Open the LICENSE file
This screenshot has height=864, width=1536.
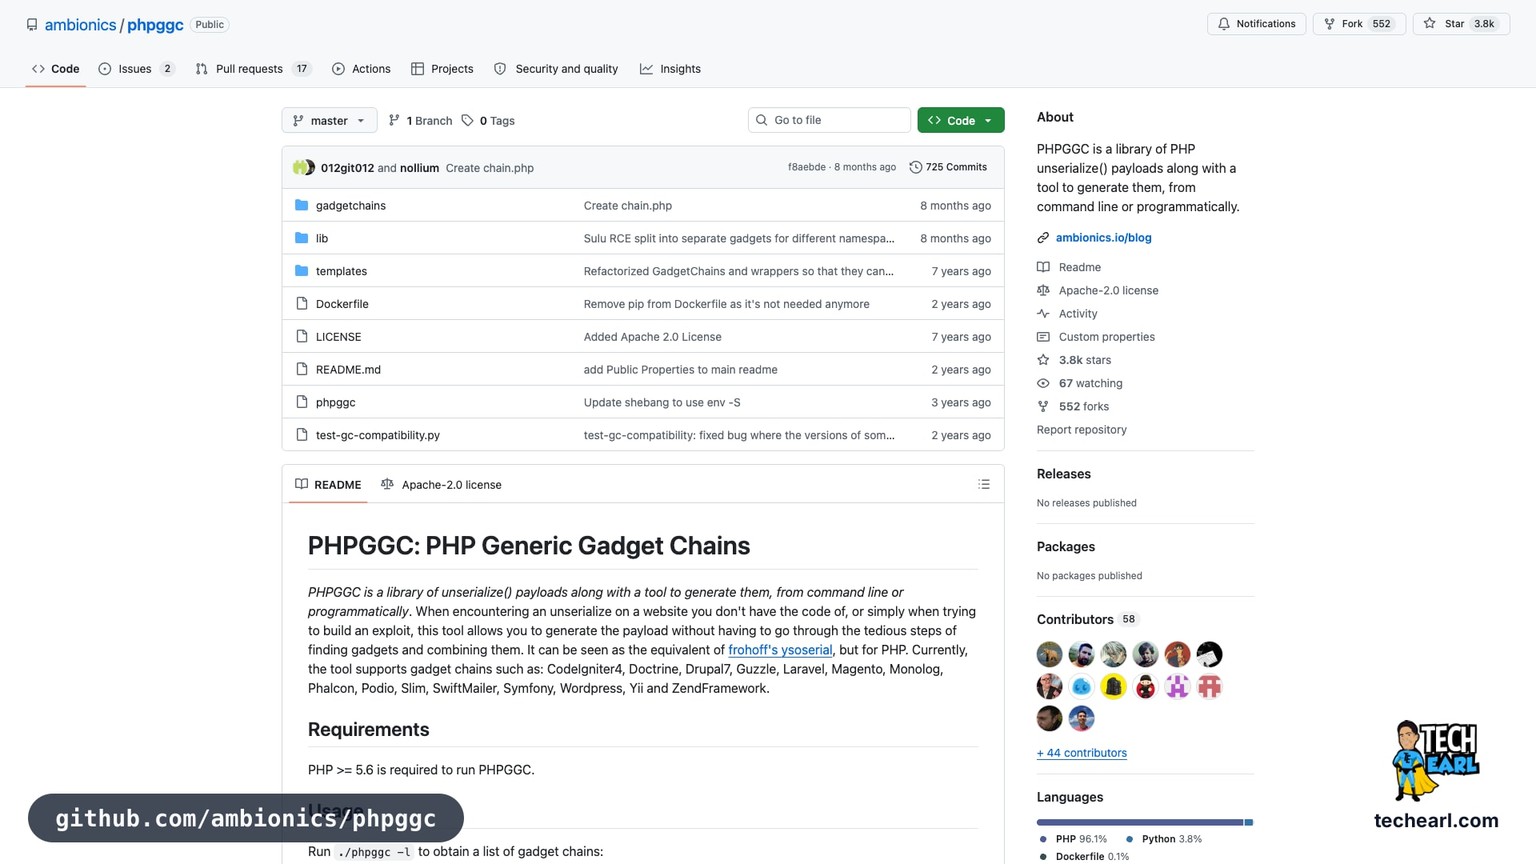point(338,337)
